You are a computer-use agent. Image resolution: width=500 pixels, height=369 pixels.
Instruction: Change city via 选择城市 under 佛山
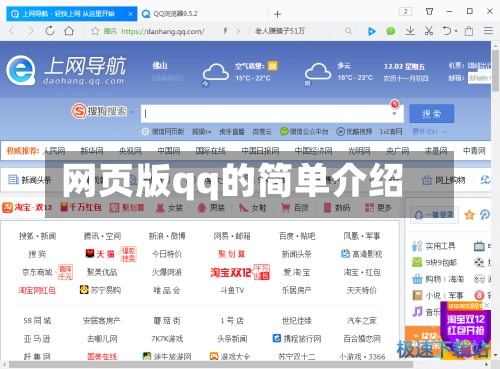(x=167, y=78)
